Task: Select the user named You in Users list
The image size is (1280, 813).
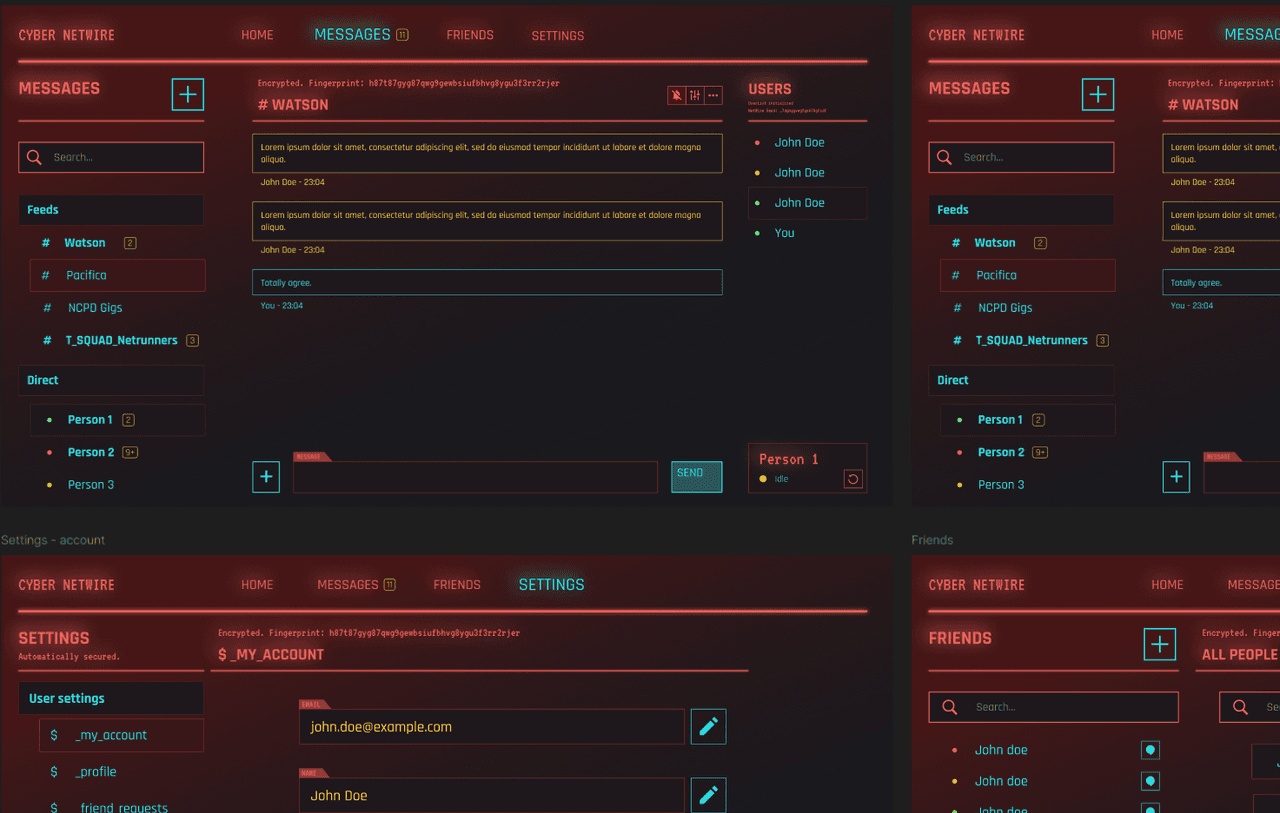Action: 784,233
